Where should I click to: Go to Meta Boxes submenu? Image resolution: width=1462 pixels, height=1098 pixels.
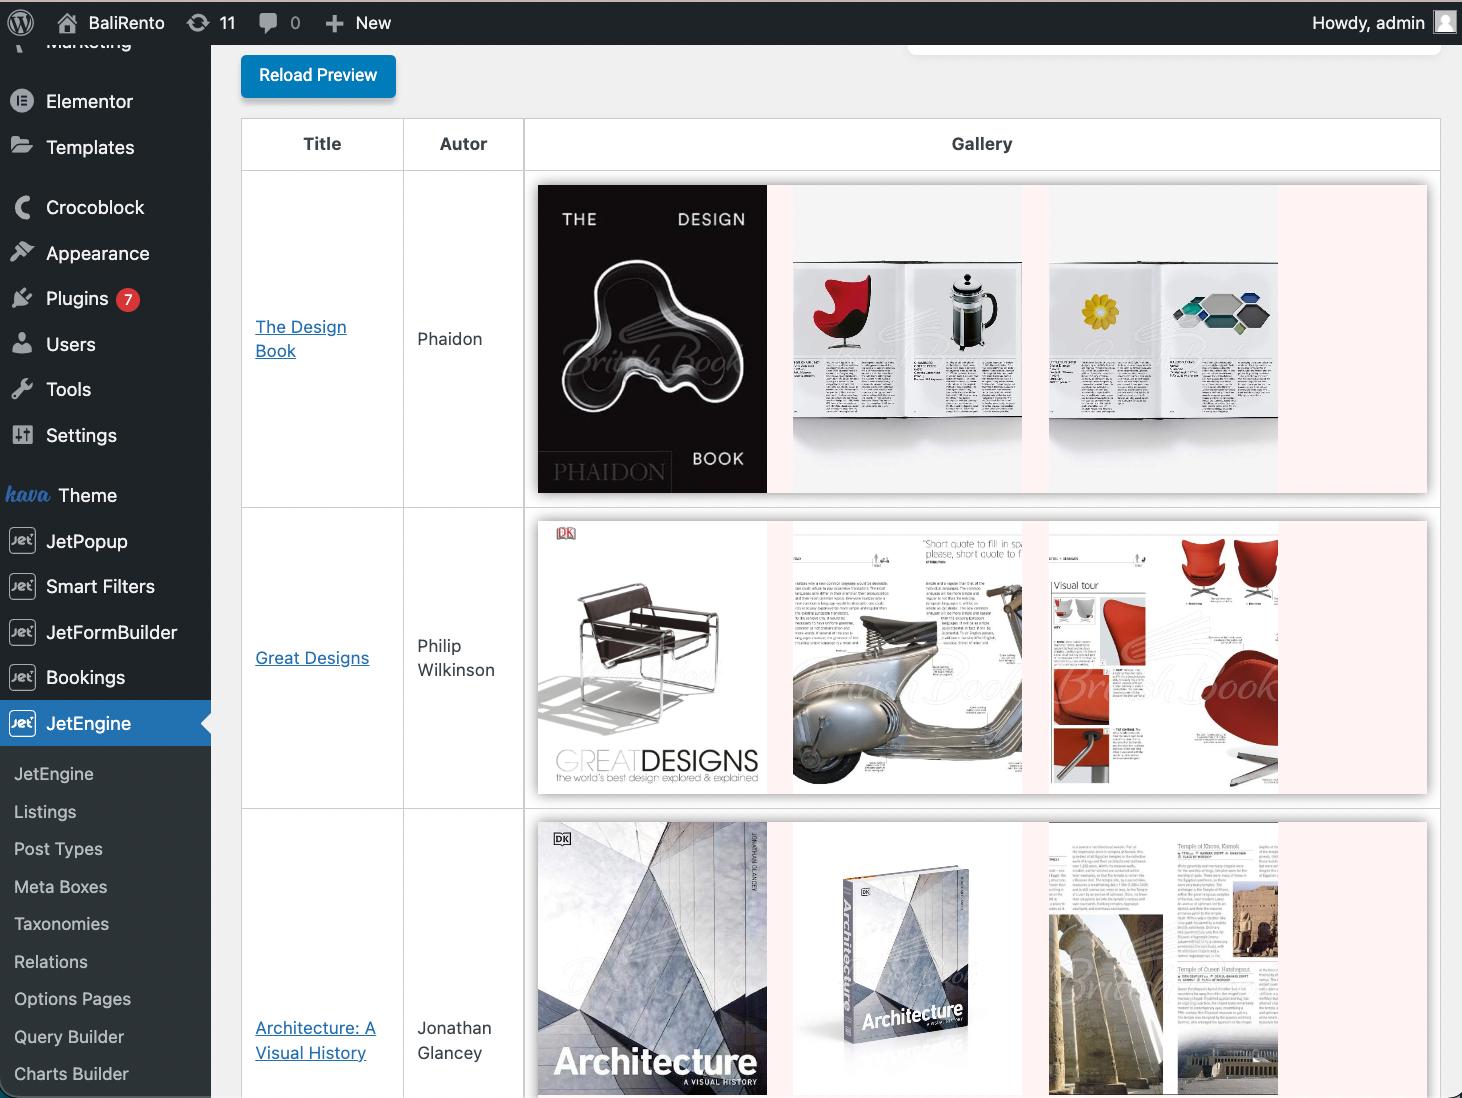(x=60, y=886)
